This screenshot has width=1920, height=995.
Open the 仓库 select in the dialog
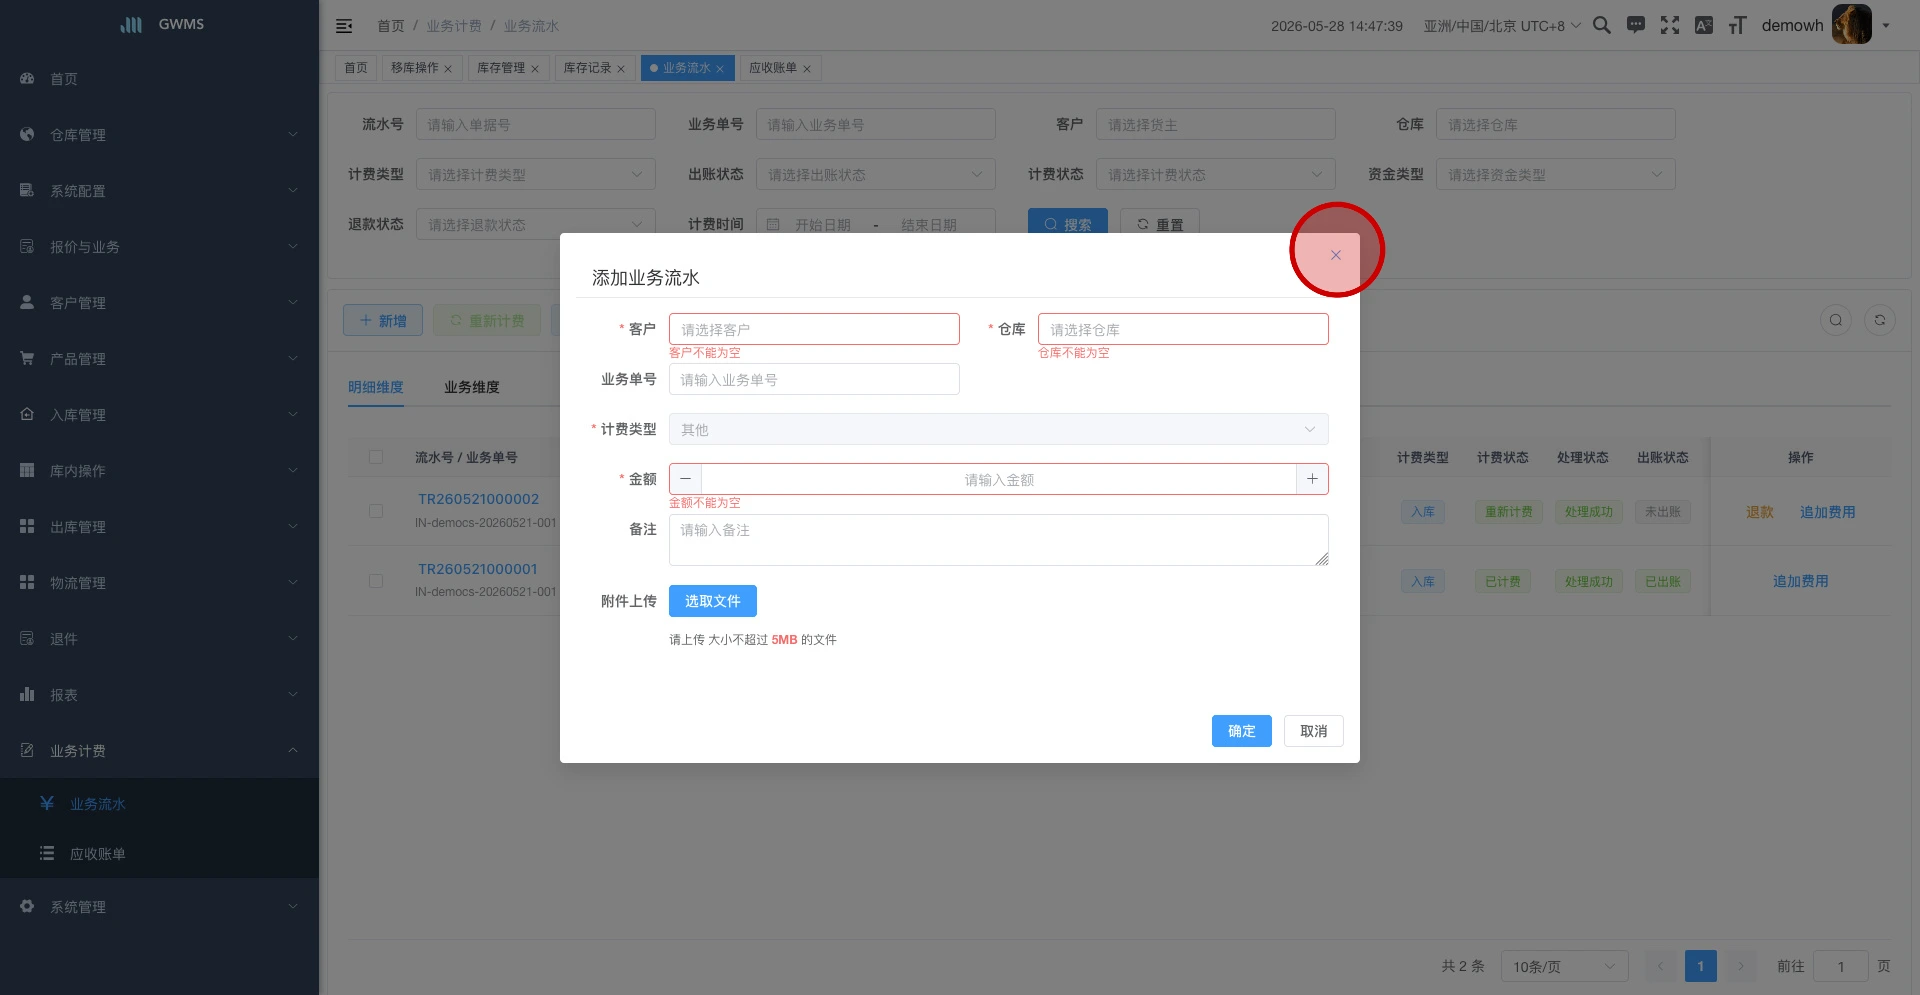(1183, 329)
